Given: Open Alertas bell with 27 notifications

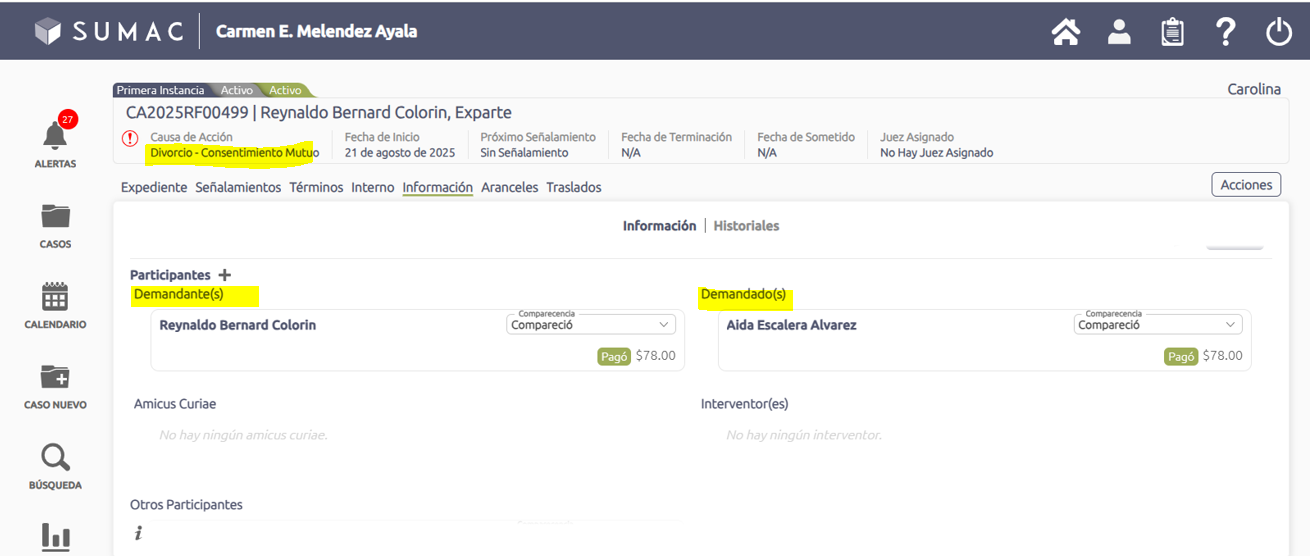Looking at the screenshot, I should pos(55,138).
